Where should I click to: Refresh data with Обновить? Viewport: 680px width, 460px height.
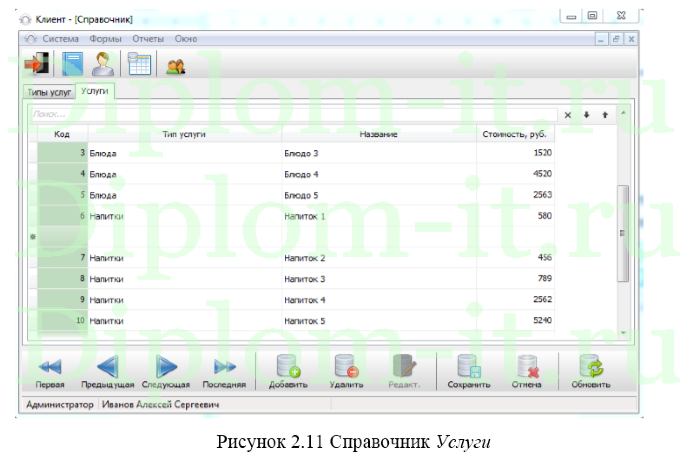tap(591, 372)
